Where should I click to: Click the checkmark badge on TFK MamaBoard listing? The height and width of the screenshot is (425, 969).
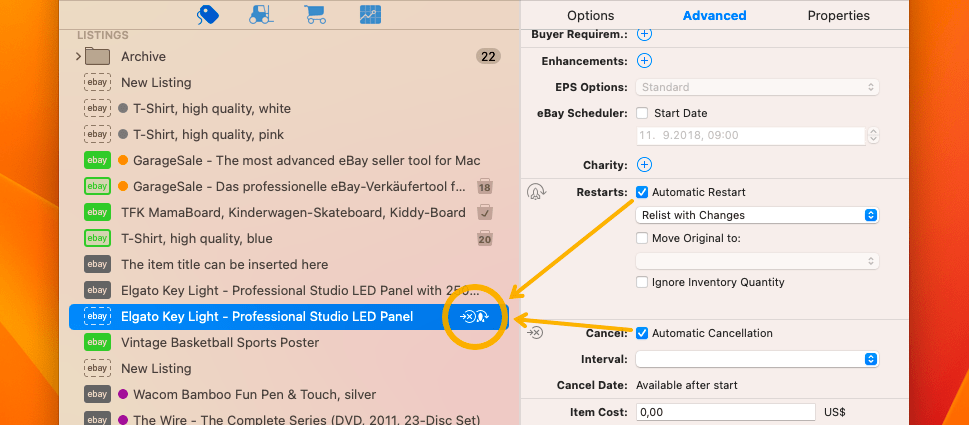point(484,212)
